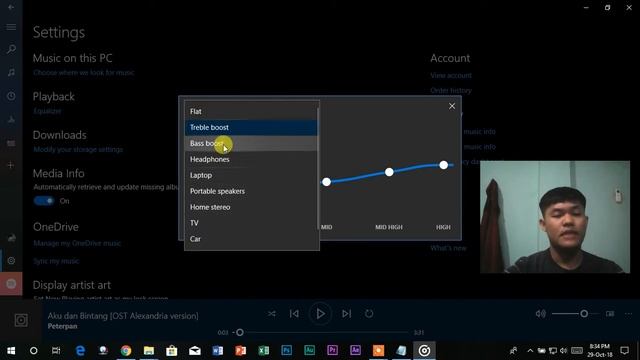Select the TV equalizer preset
640x360 pixels.
(x=251, y=223)
